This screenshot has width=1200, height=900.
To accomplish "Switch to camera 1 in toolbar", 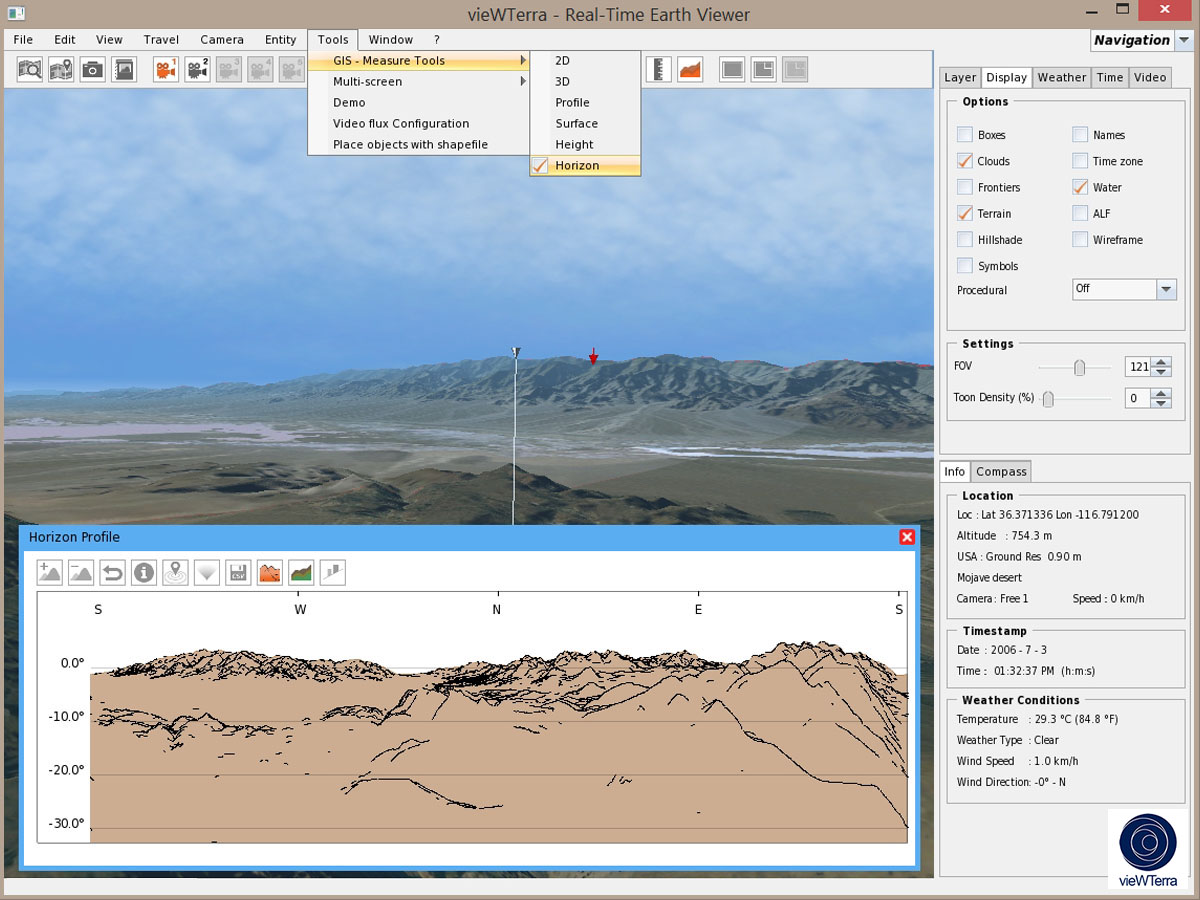I will point(166,69).
